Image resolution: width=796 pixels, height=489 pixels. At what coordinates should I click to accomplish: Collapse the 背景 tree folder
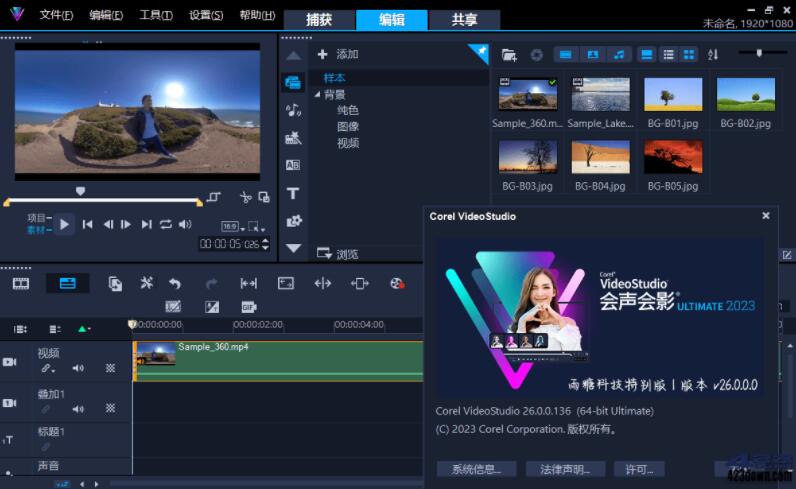318,94
